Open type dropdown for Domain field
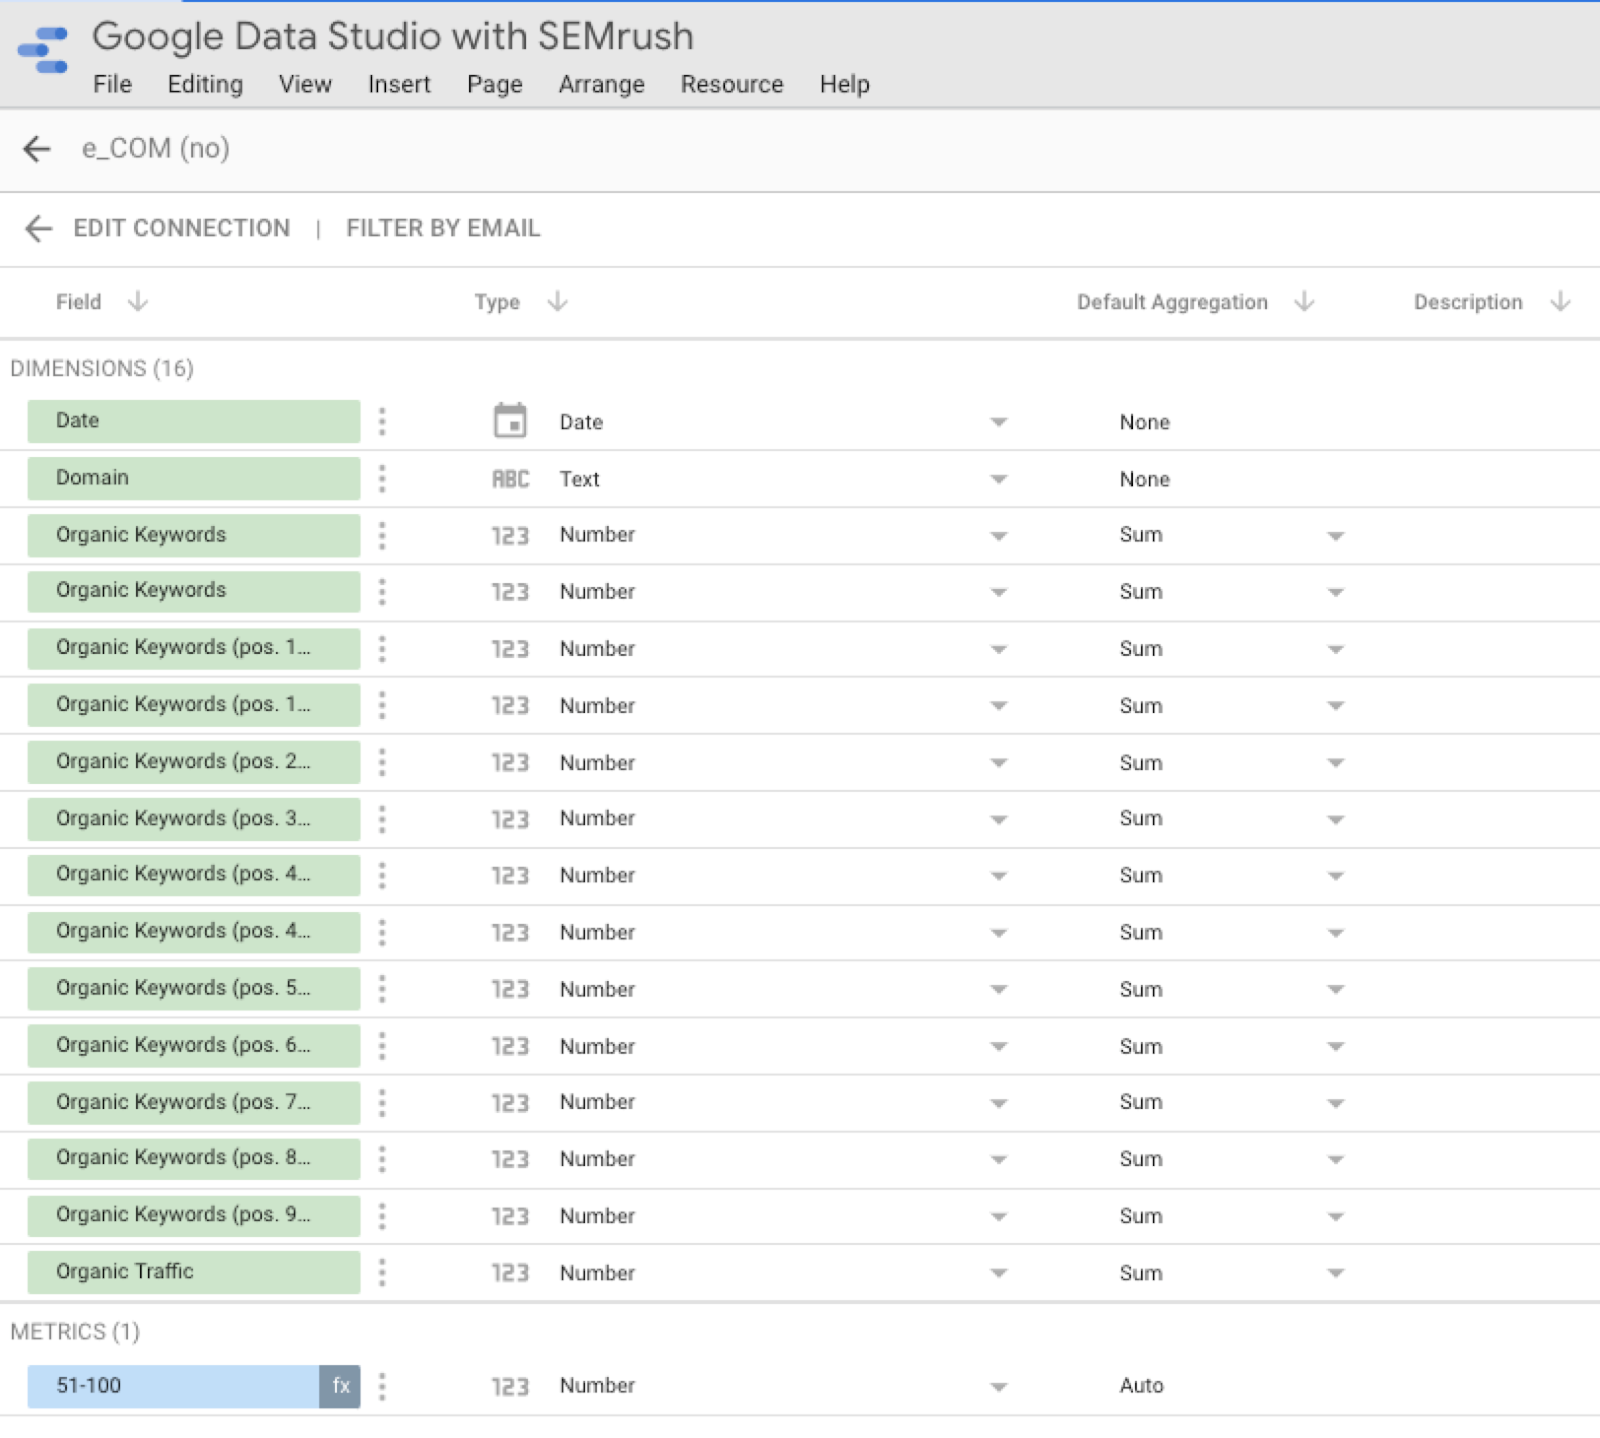1600x1438 pixels. pos(998,479)
